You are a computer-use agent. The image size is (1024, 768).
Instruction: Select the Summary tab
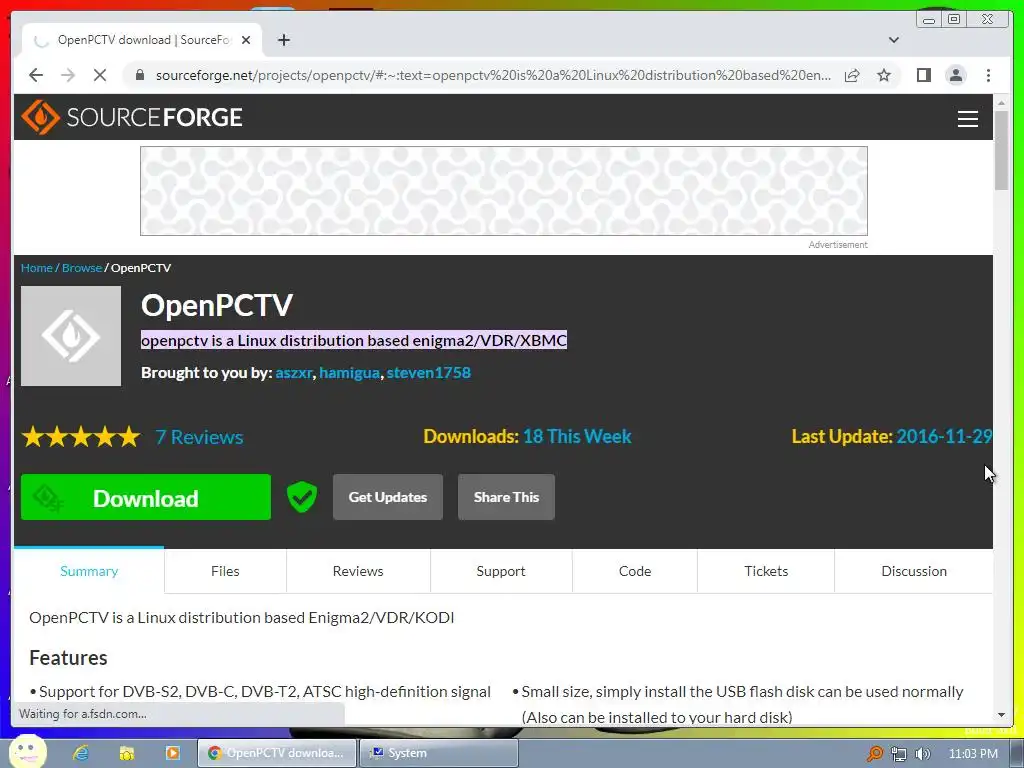click(89, 571)
